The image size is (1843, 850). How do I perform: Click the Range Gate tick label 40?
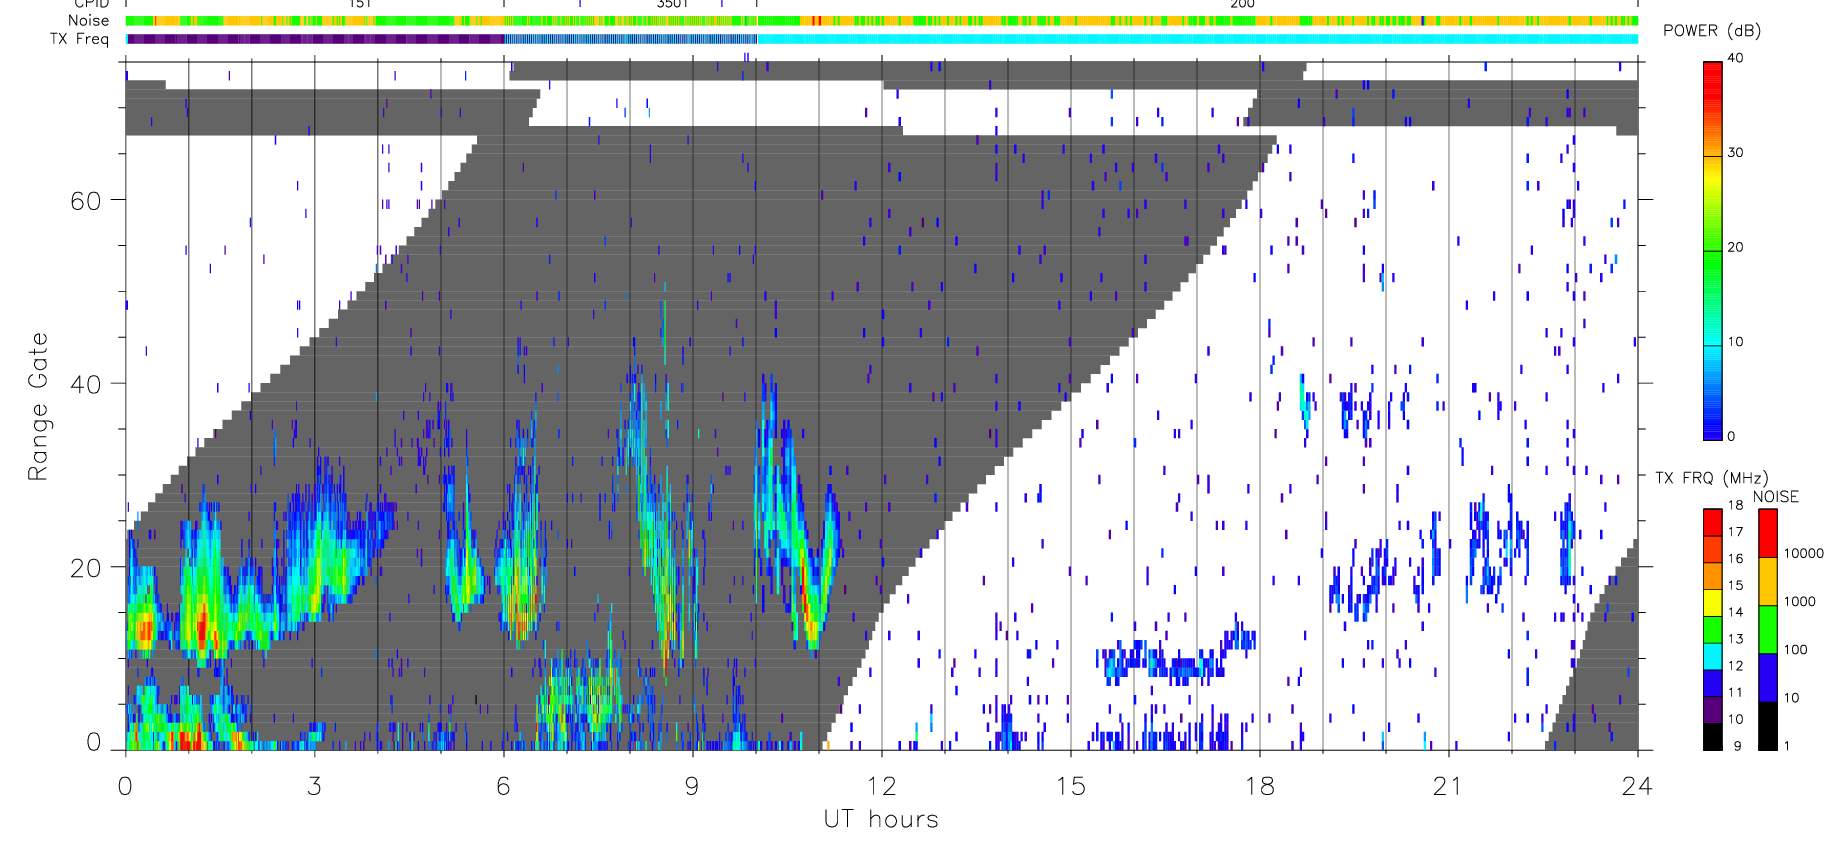coord(86,384)
